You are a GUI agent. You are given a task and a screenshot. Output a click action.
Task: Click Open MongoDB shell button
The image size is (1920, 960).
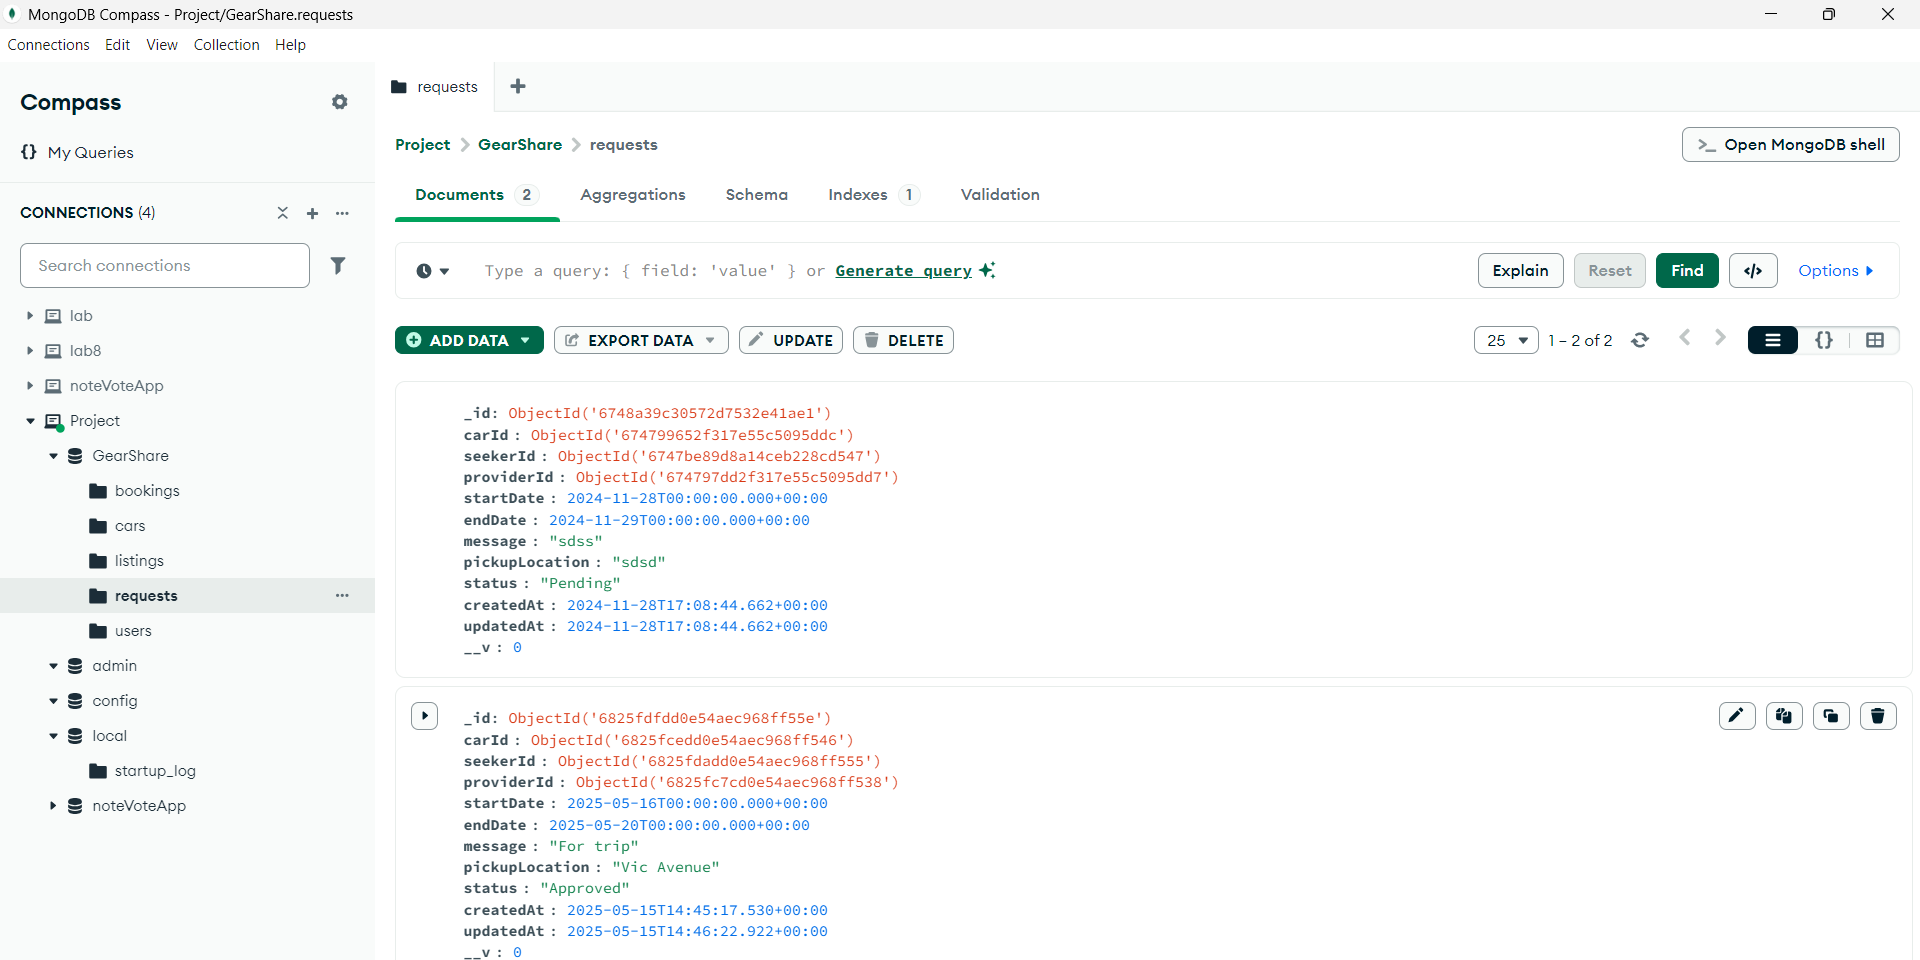tap(1790, 145)
